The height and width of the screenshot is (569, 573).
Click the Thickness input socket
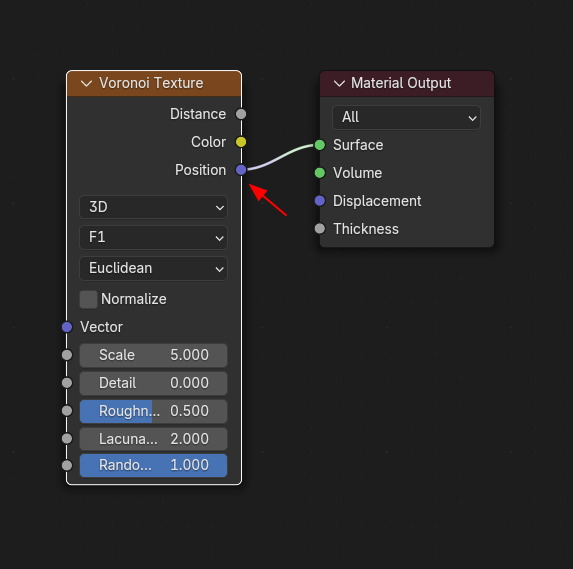[x=320, y=229]
